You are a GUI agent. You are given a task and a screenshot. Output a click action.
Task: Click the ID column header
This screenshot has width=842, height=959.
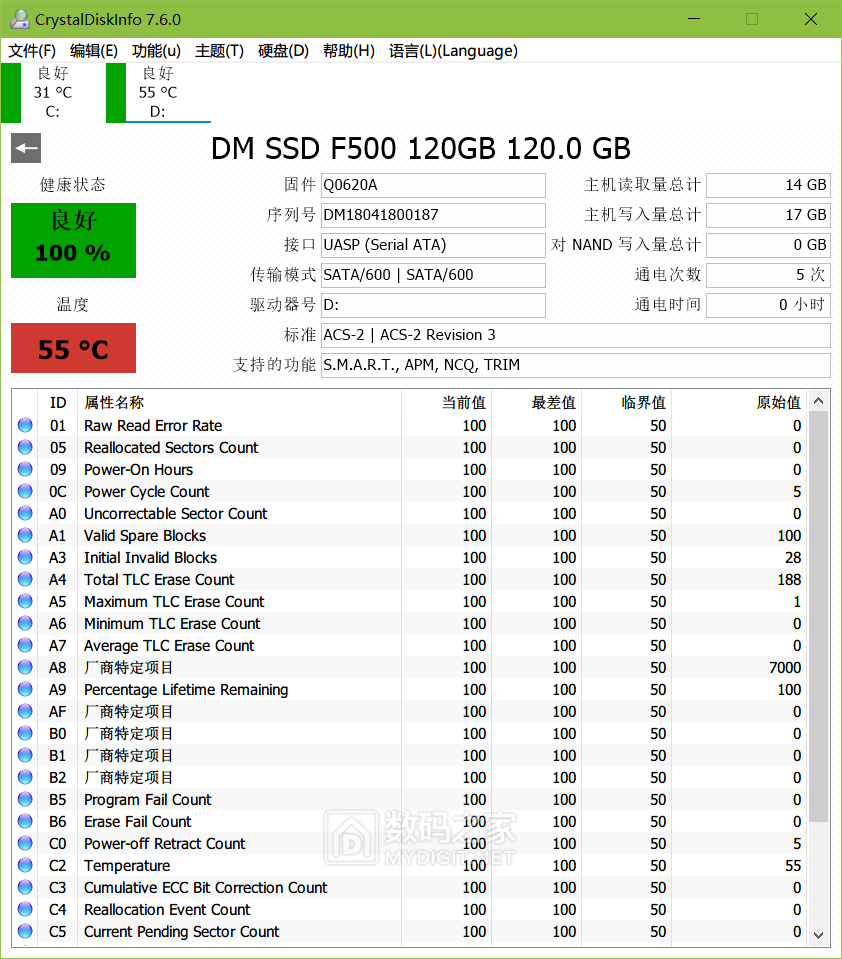pyautogui.click(x=57, y=402)
